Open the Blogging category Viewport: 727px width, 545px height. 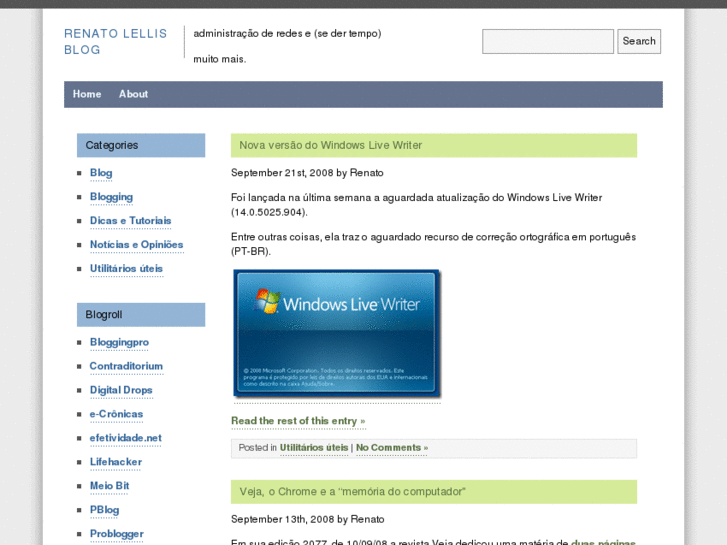(111, 197)
